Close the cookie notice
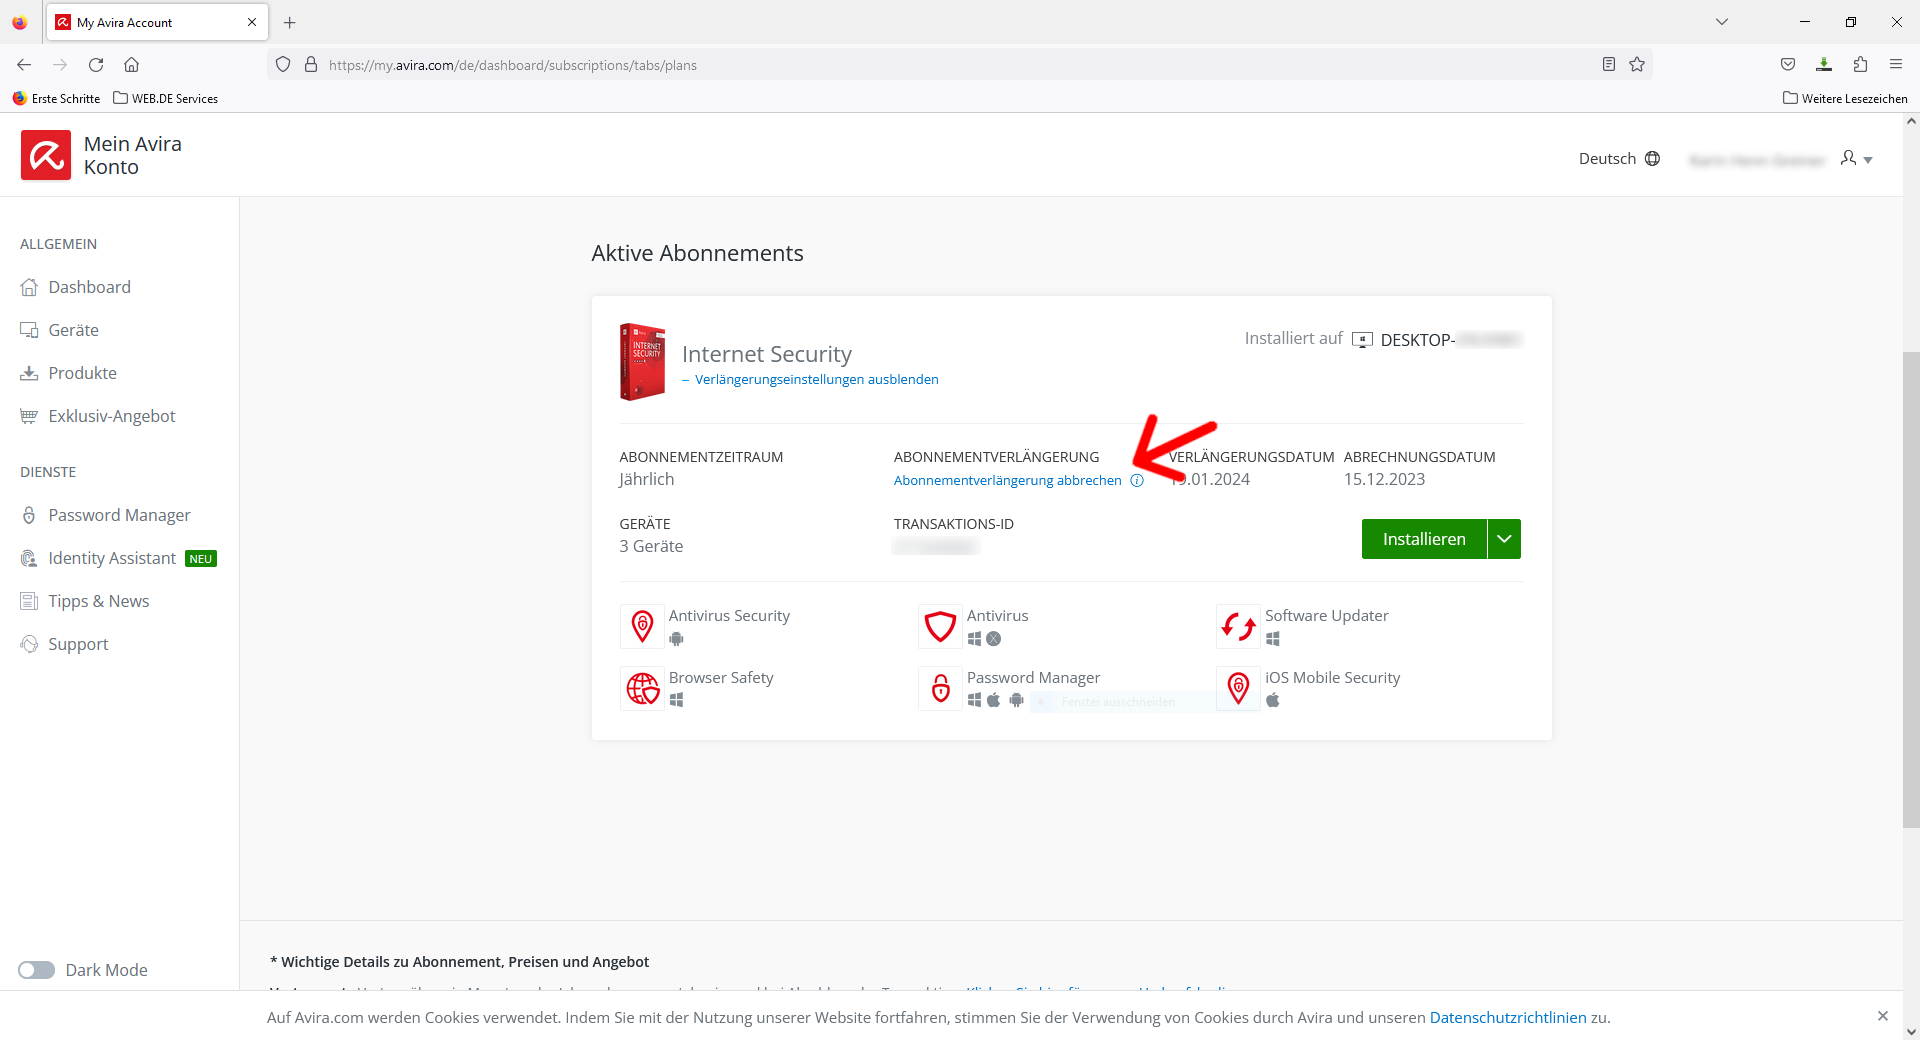This screenshot has width=1920, height=1040. click(x=1883, y=1016)
